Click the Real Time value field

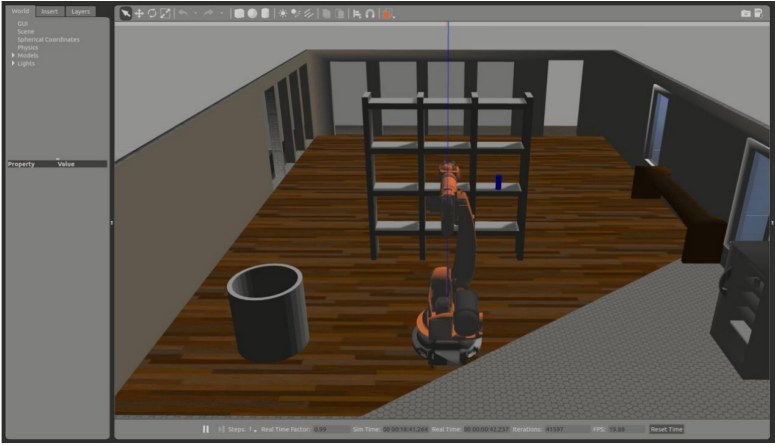click(x=486, y=429)
